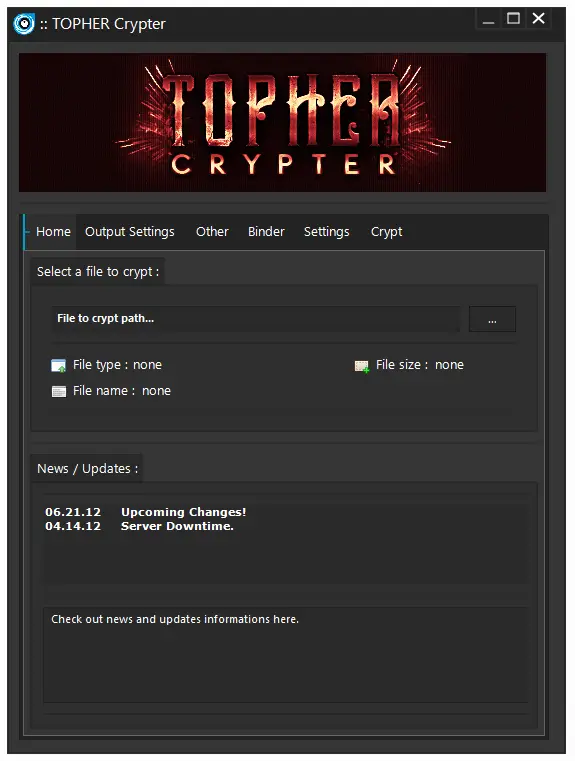The height and width of the screenshot is (761, 575).
Task: Maximize the TOPHER Crypter window
Action: (513, 19)
